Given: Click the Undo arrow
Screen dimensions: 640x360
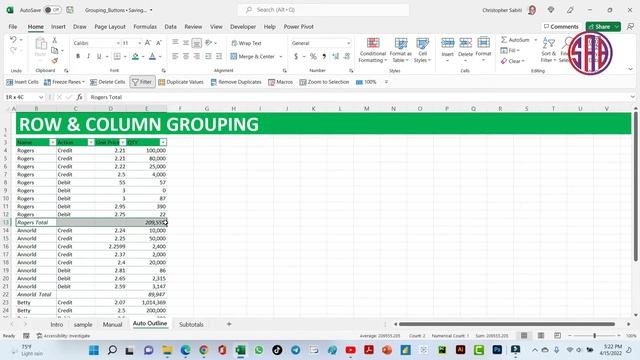Looking at the screenshot, I should [13, 40].
